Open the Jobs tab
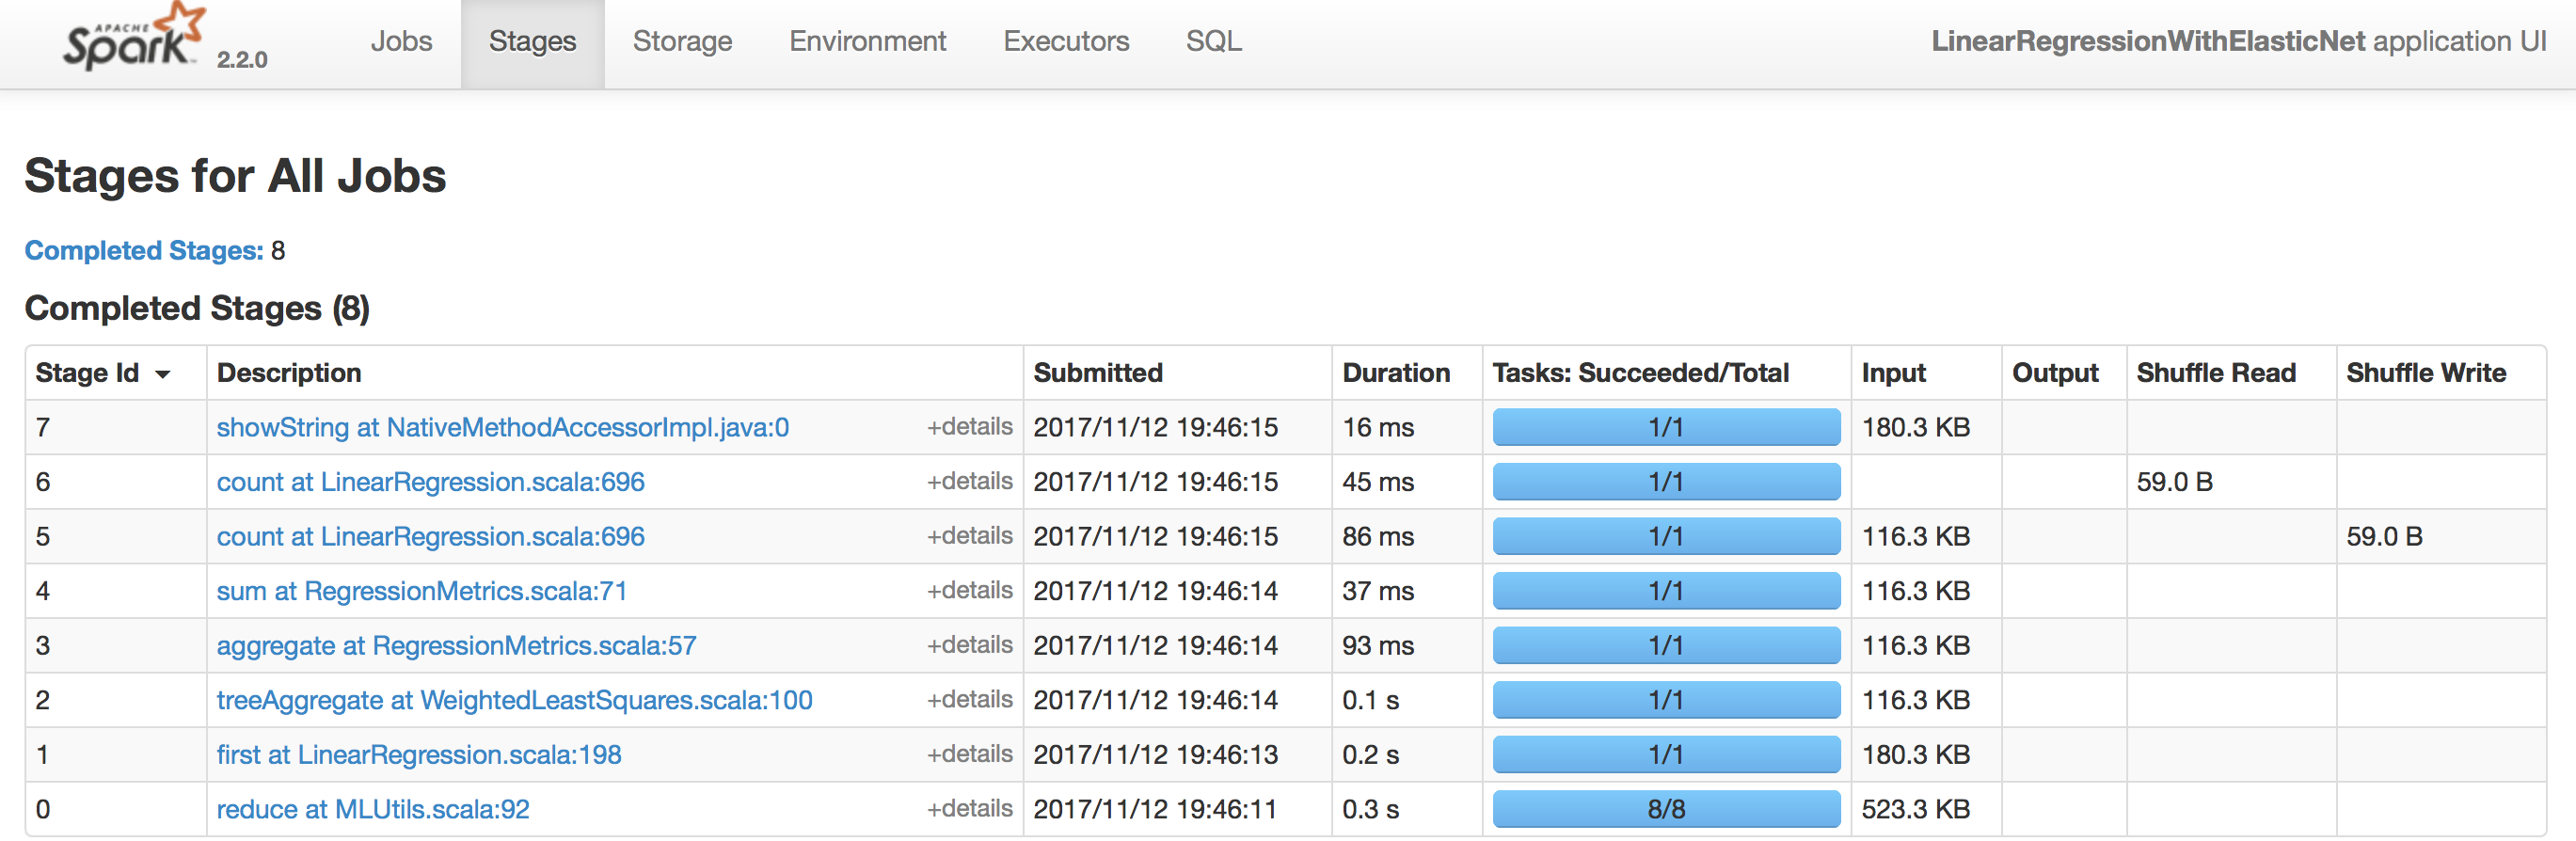 coord(401,41)
